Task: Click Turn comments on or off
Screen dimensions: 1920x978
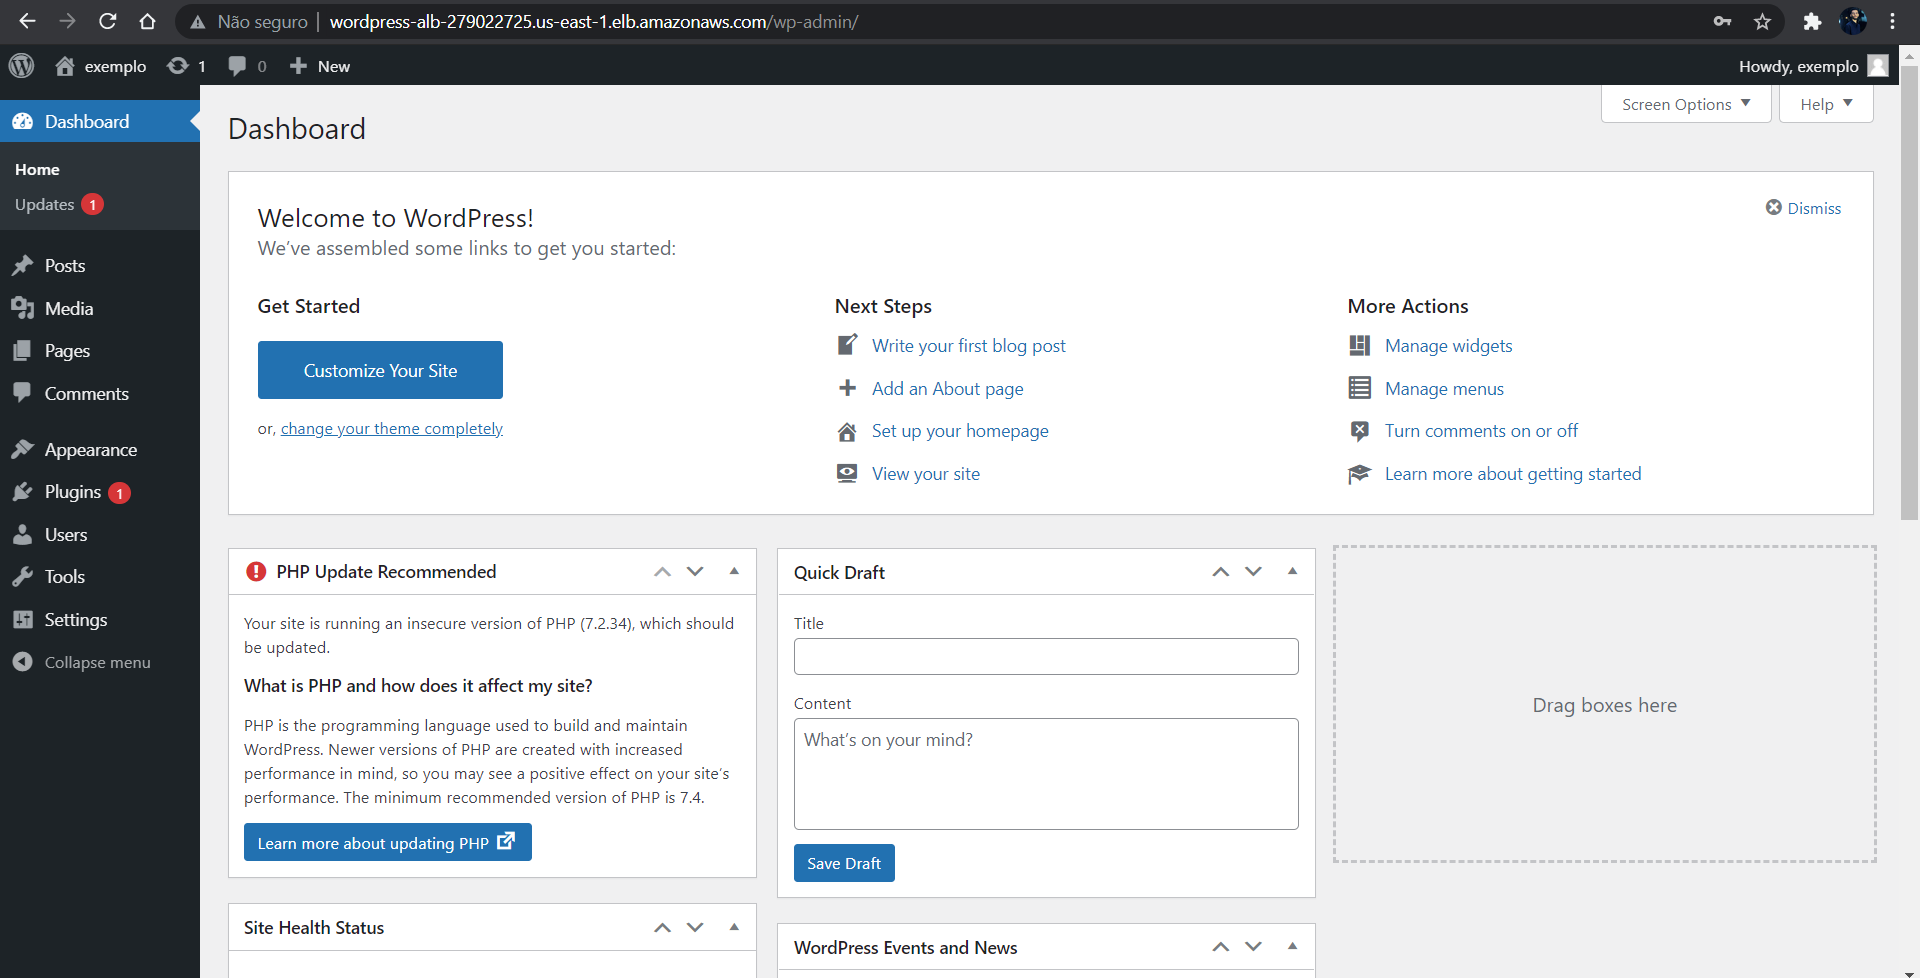Action: pyautogui.click(x=1481, y=431)
